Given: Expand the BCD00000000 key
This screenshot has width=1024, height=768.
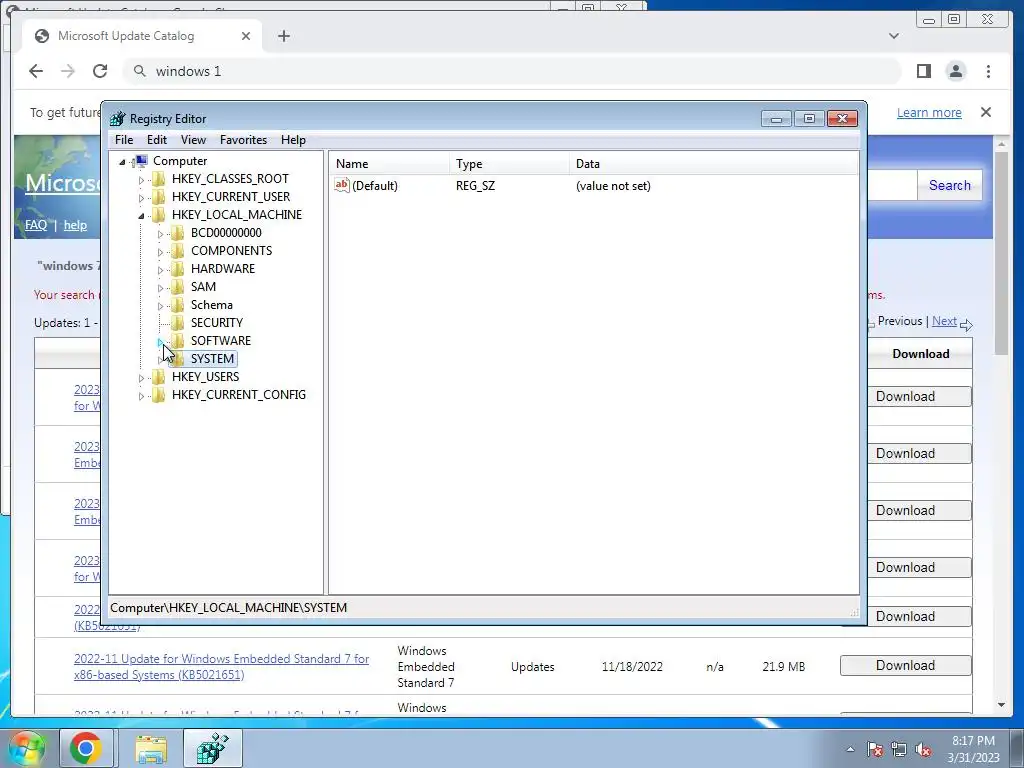Looking at the screenshot, I should pos(160,234).
